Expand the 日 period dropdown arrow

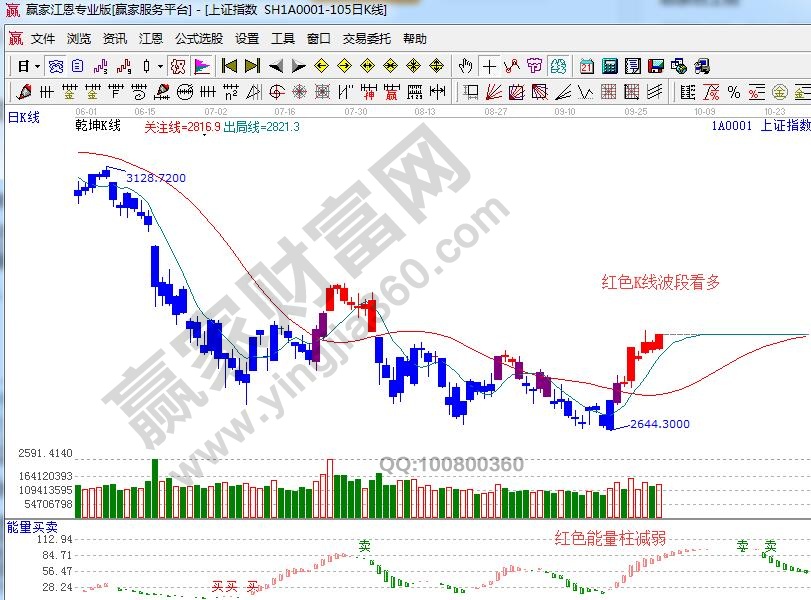click(x=37, y=67)
